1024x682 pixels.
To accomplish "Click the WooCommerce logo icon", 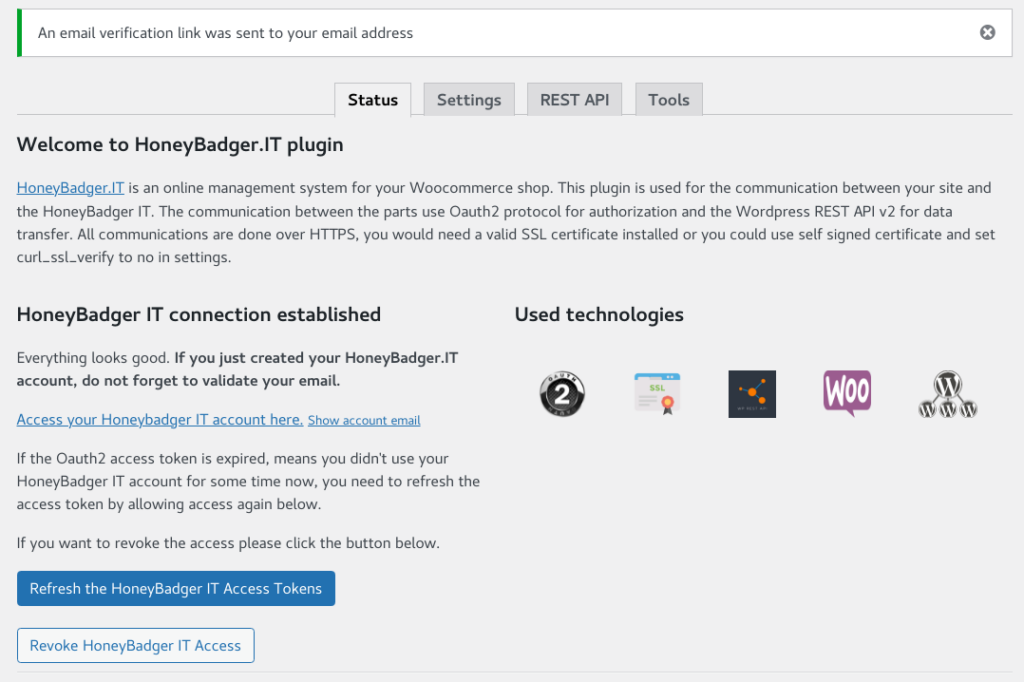I will 847,393.
